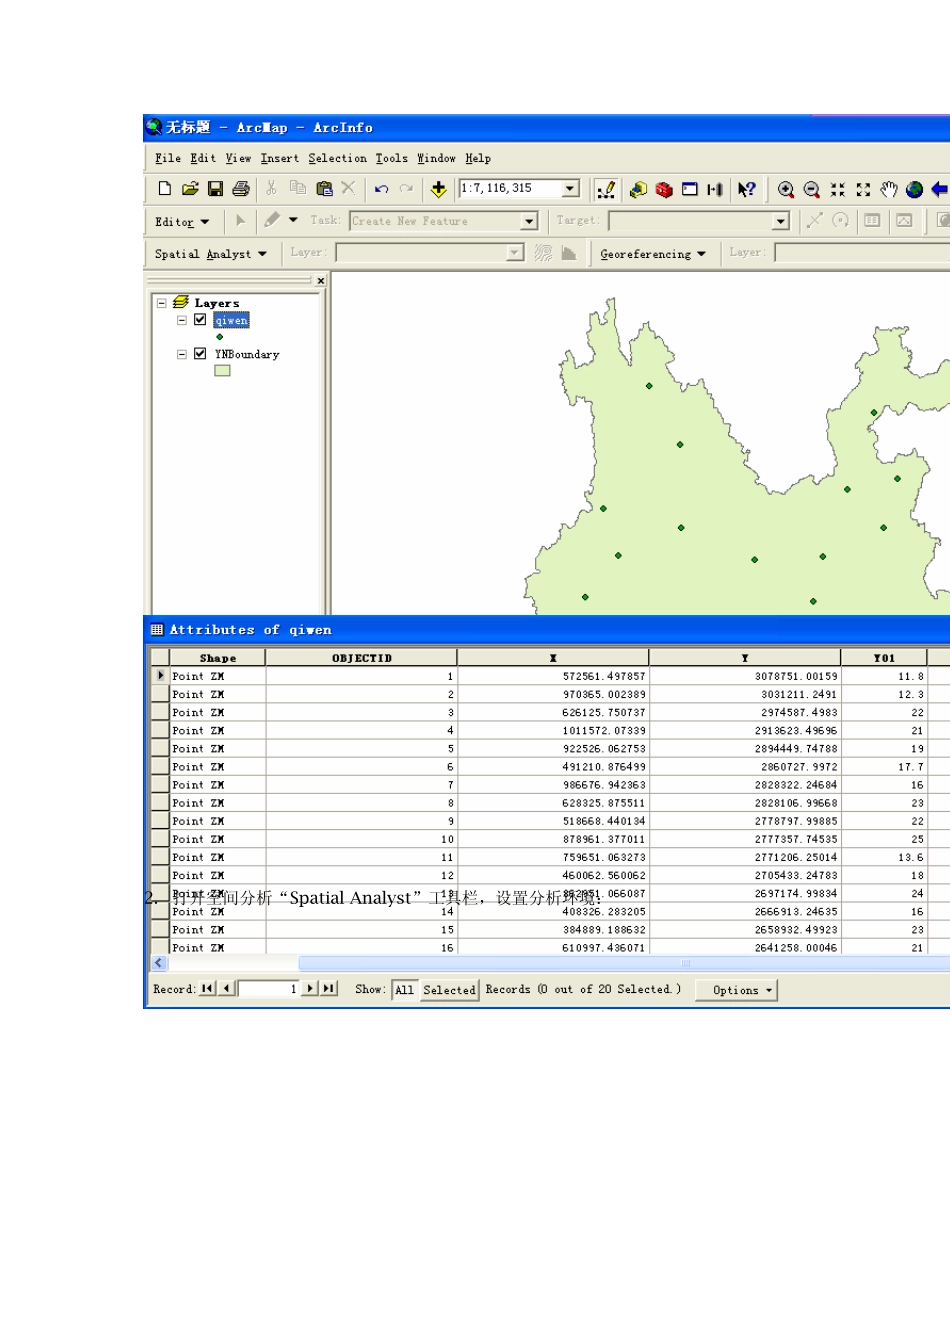
Task: Click the New Map File icon
Action: (x=165, y=189)
